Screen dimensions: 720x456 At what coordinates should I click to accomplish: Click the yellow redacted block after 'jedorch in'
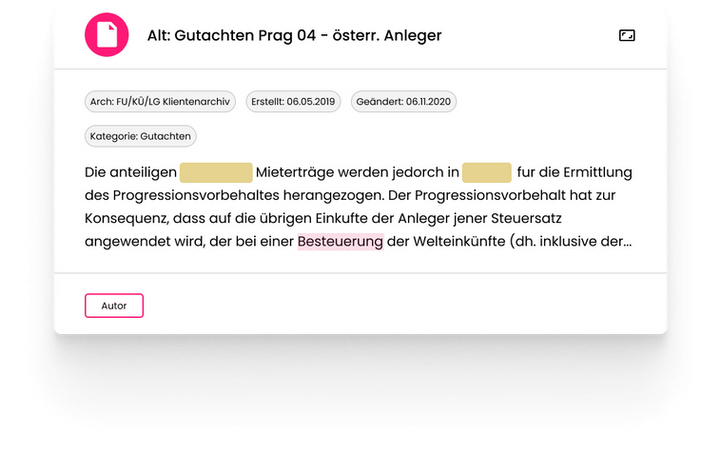487,173
